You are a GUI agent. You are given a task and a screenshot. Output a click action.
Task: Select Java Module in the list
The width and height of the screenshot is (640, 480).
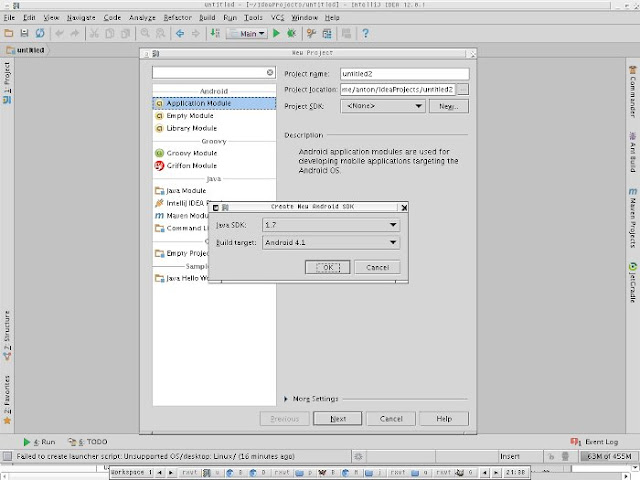tap(214, 191)
